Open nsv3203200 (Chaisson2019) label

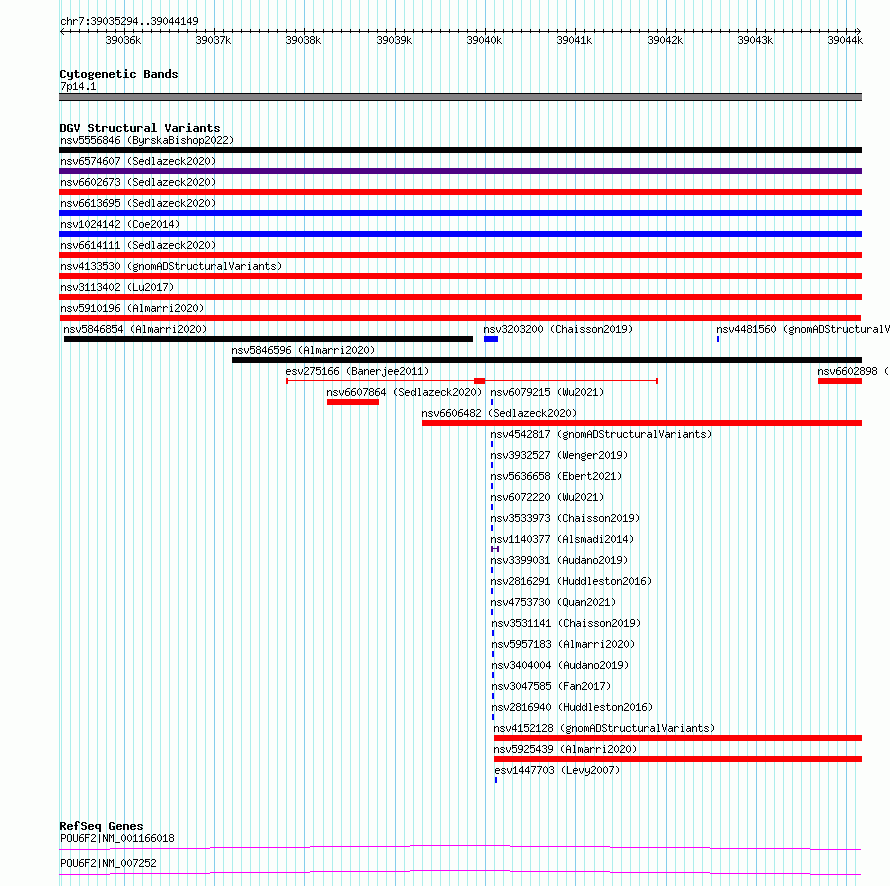558,329
